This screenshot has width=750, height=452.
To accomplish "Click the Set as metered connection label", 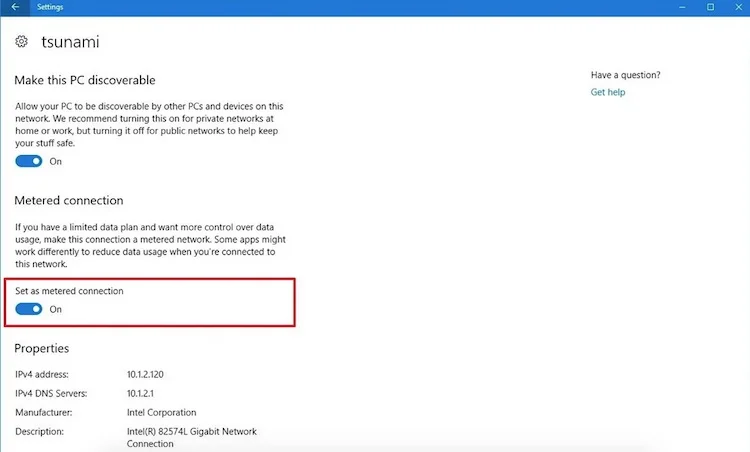I will click(69, 291).
